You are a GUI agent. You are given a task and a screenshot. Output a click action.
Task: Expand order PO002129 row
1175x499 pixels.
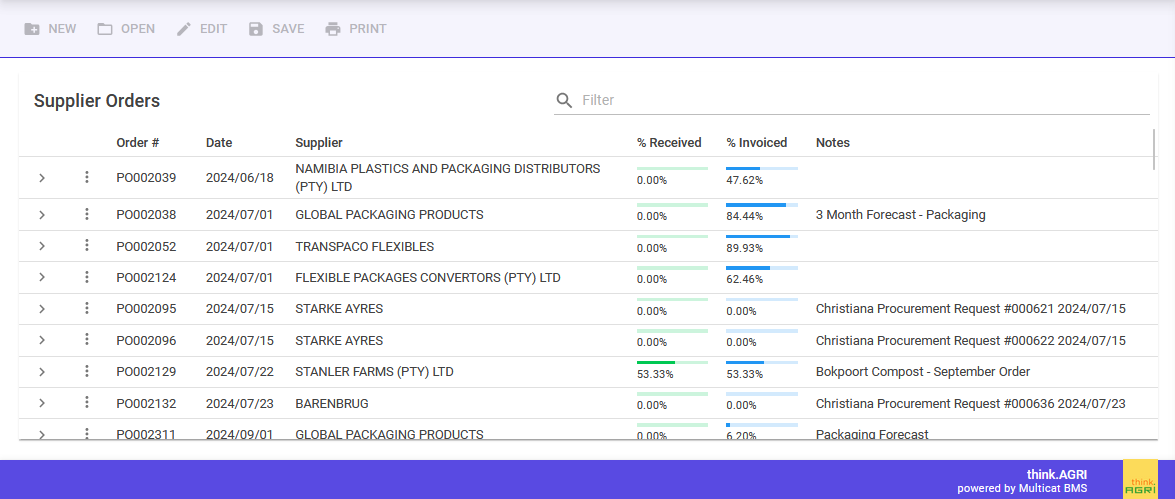[x=42, y=372]
